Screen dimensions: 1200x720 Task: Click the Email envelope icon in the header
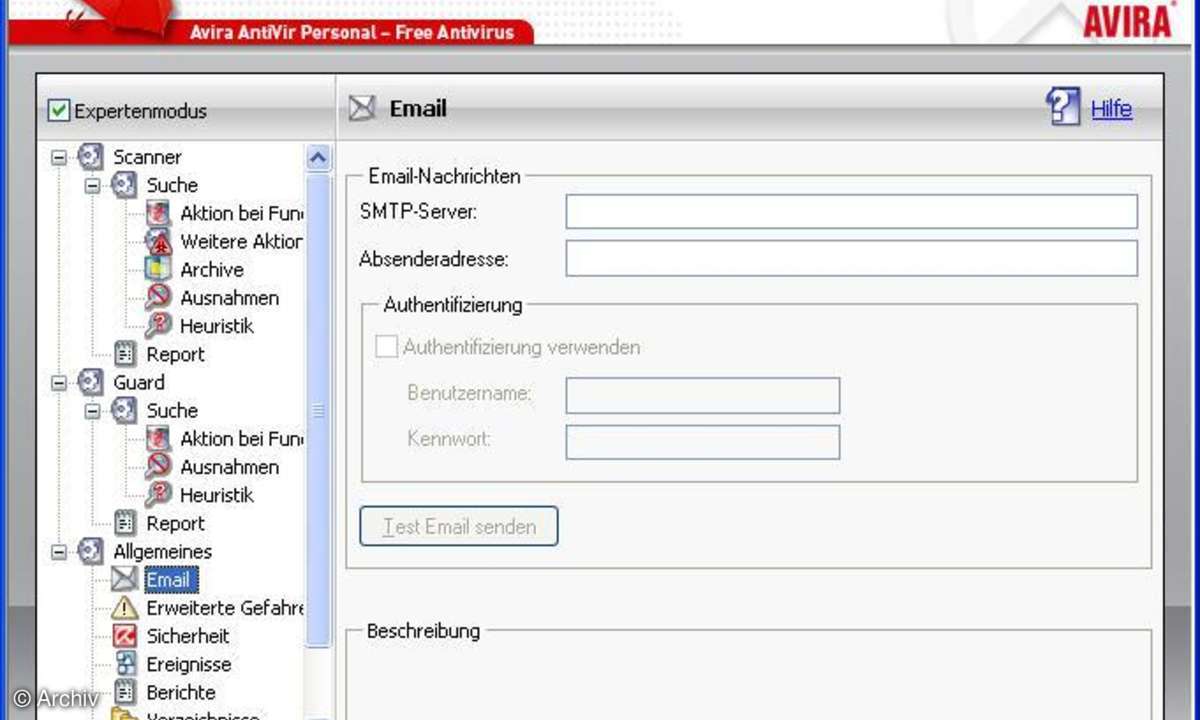tap(364, 108)
